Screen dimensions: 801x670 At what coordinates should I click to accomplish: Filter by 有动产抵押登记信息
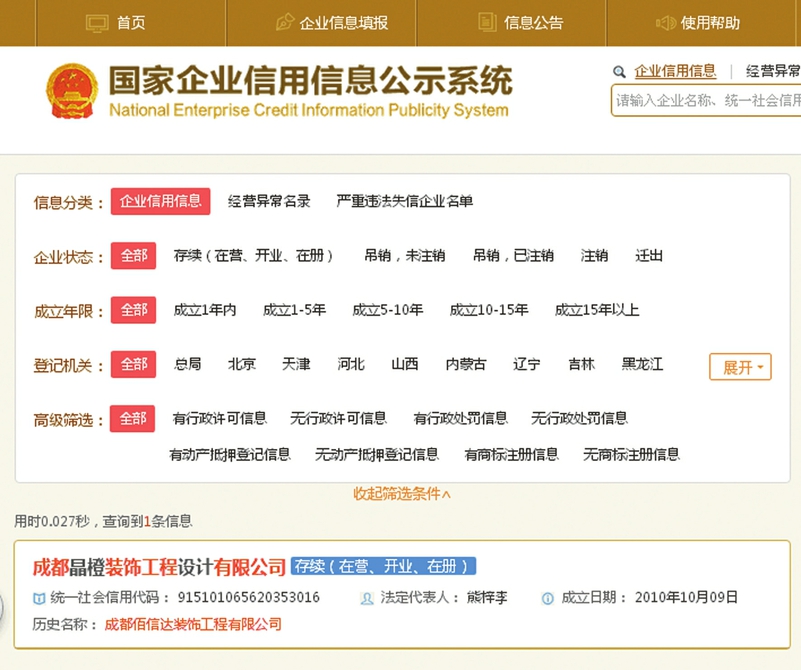230,454
